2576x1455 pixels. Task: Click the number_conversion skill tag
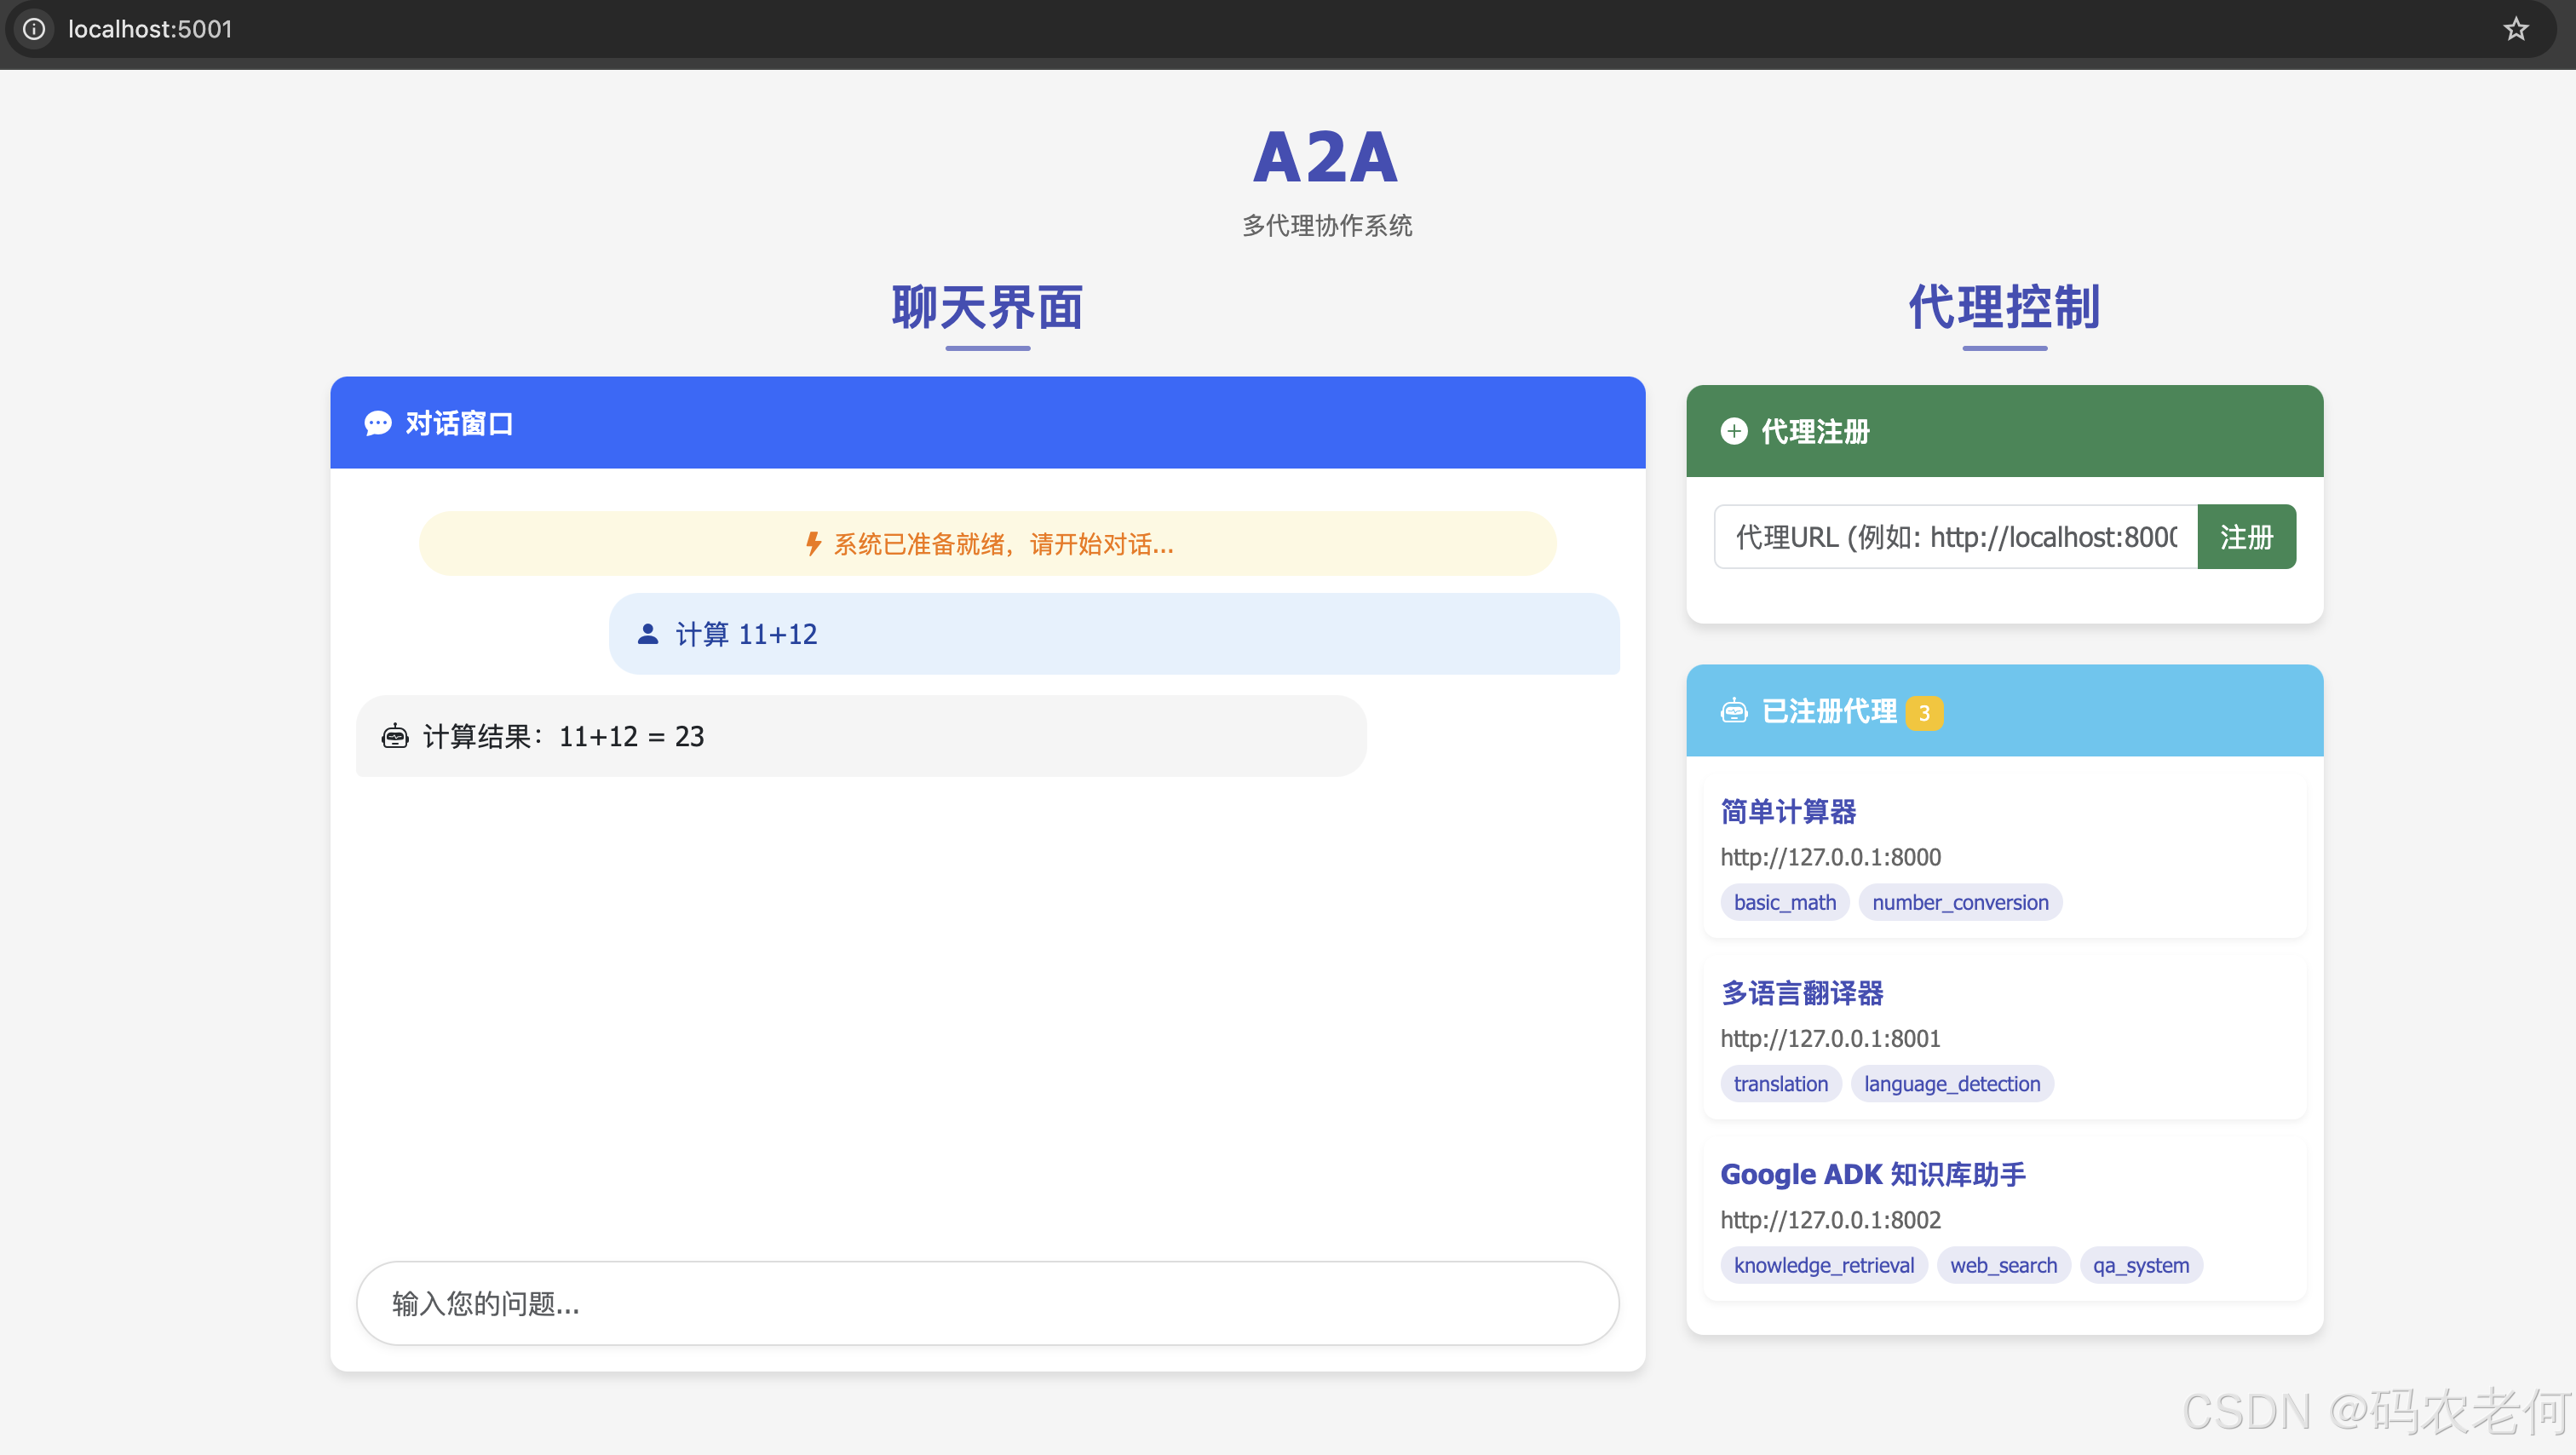(x=1959, y=902)
